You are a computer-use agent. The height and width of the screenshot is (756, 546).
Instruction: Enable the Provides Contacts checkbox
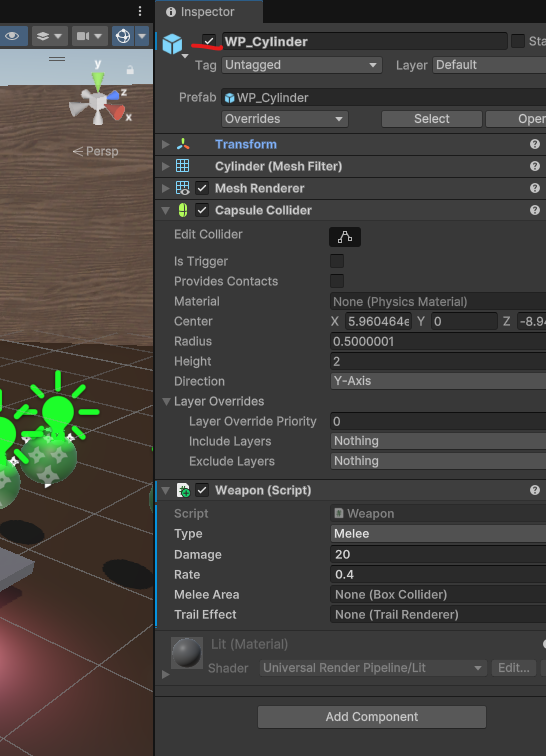point(337,281)
